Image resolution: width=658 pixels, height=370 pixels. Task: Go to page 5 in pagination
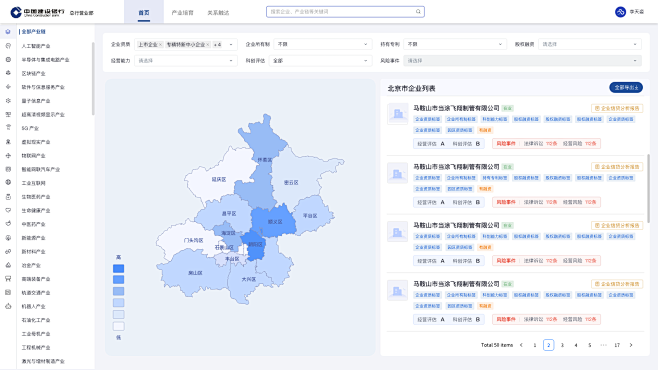[590, 345]
